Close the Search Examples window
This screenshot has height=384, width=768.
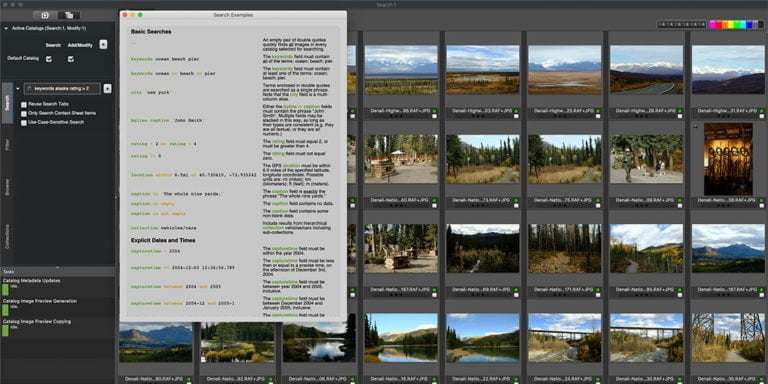[125, 15]
